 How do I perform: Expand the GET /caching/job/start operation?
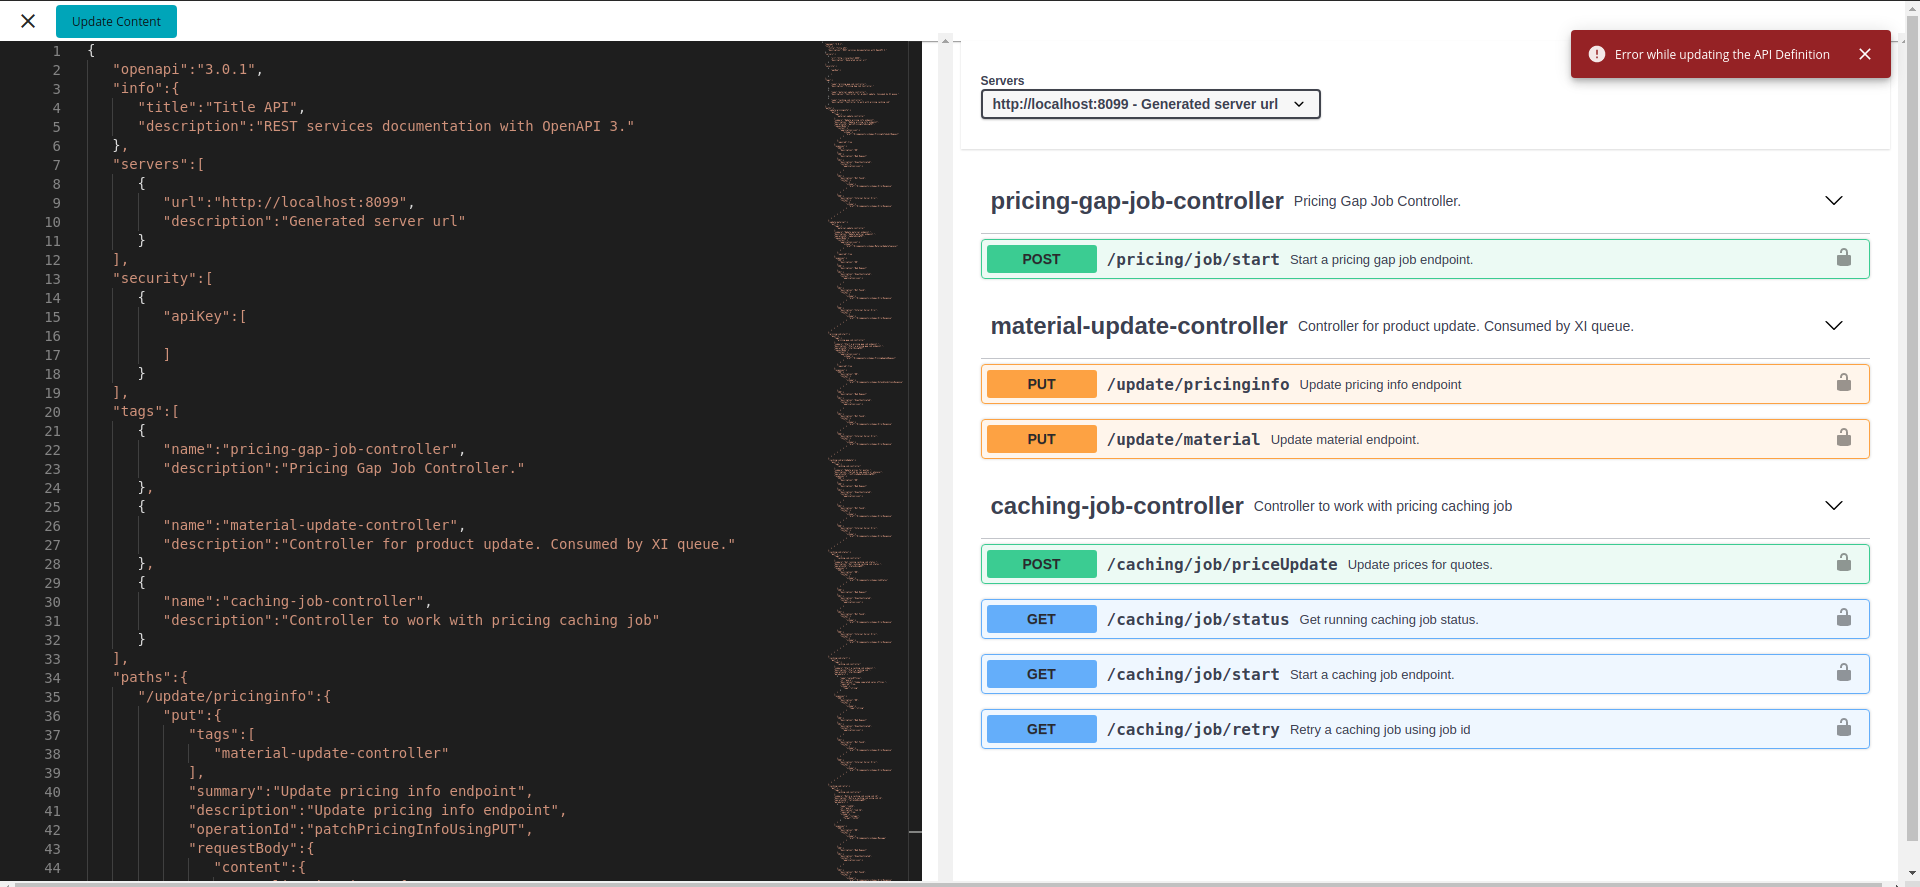coord(1425,674)
